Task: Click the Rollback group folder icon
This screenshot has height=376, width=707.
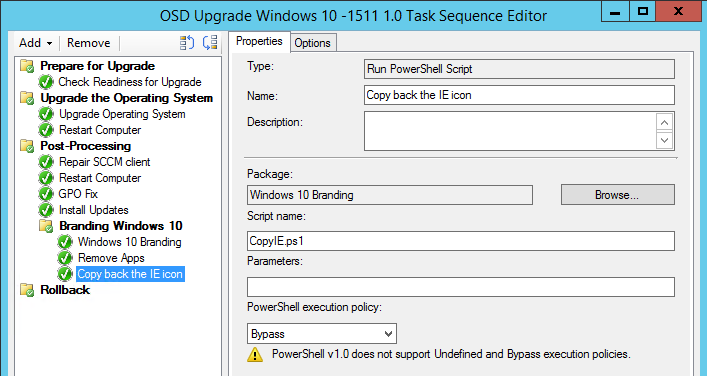Action: [27, 290]
